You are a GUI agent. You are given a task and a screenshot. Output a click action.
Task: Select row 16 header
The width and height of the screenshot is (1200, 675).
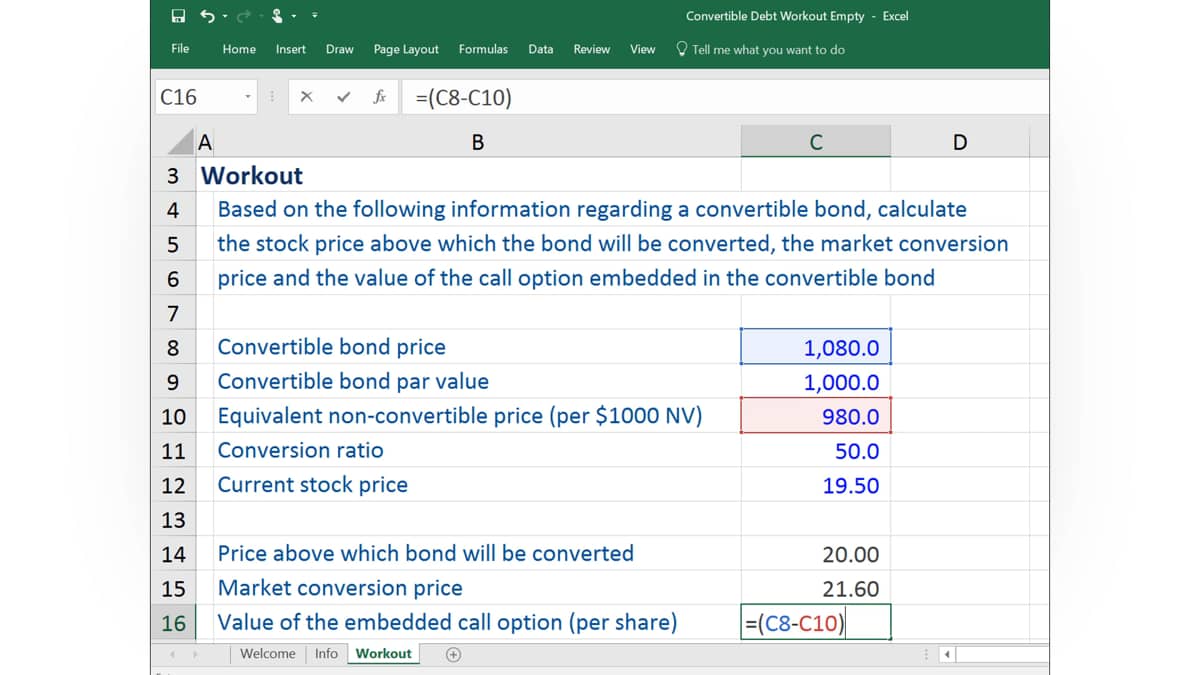tap(173, 623)
